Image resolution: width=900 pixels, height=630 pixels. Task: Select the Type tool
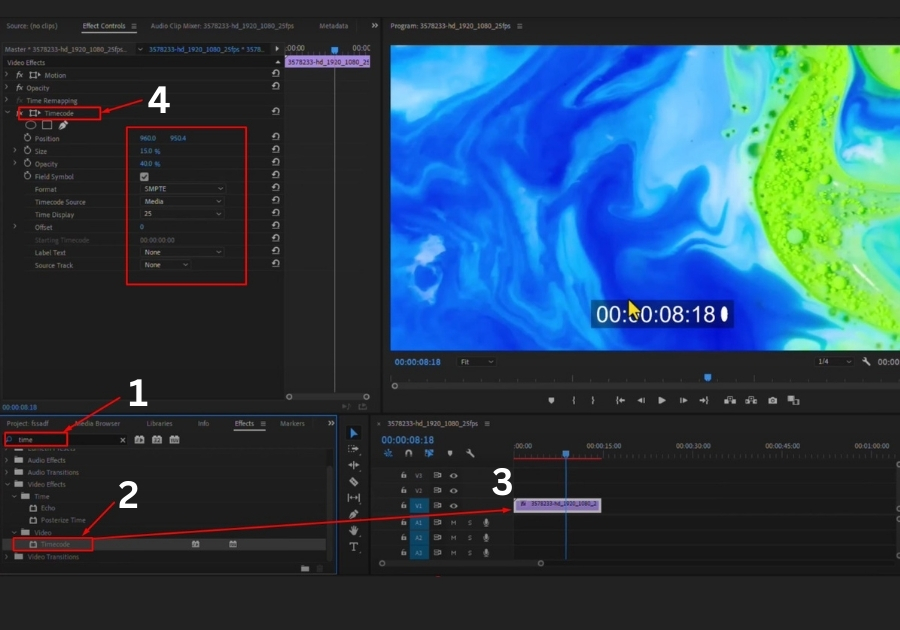pyautogui.click(x=354, y=547)
